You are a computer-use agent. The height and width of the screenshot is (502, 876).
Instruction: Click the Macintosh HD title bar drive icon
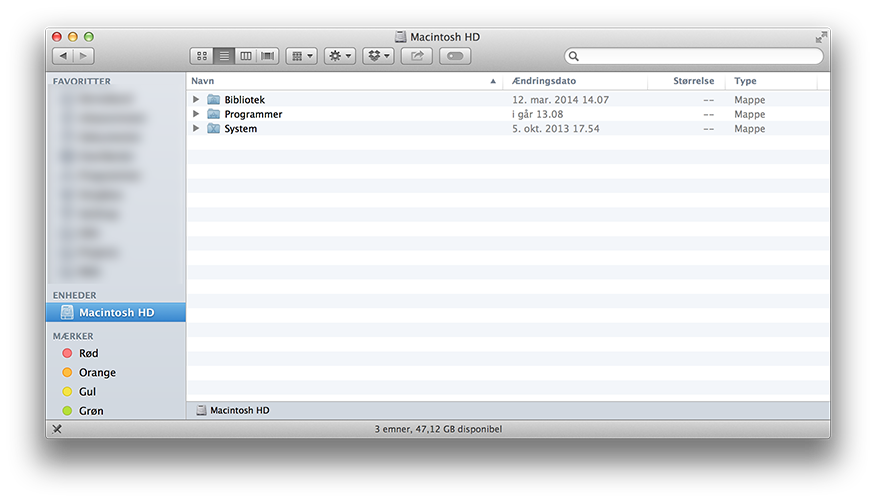coord(400,37)
